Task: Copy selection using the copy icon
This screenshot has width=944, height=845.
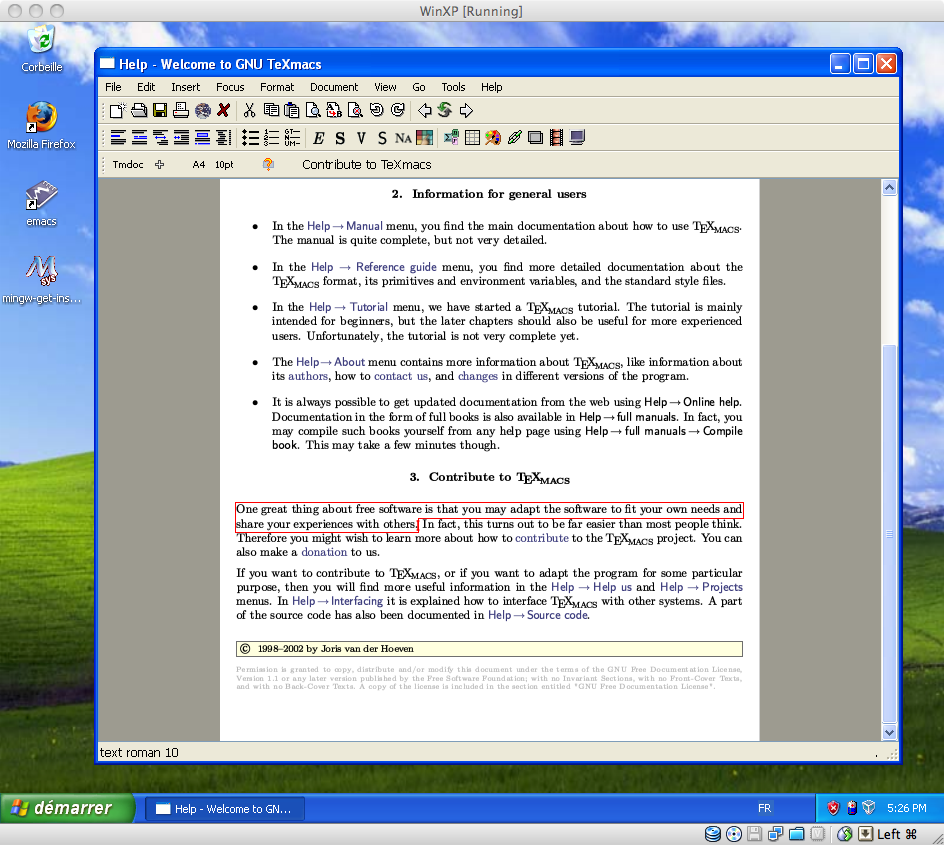Action: point(271,110)
